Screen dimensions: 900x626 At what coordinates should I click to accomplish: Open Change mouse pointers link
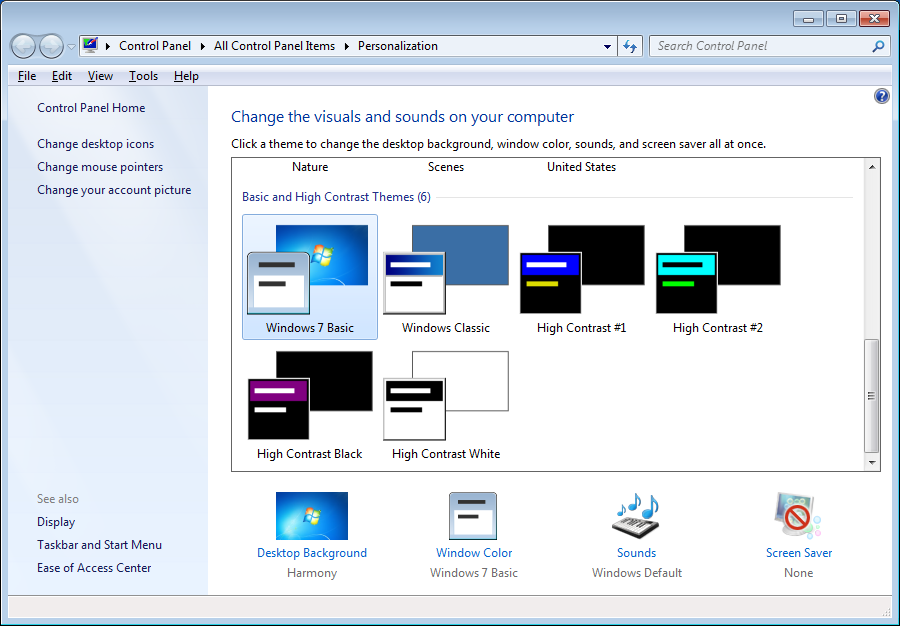[100, 167]
